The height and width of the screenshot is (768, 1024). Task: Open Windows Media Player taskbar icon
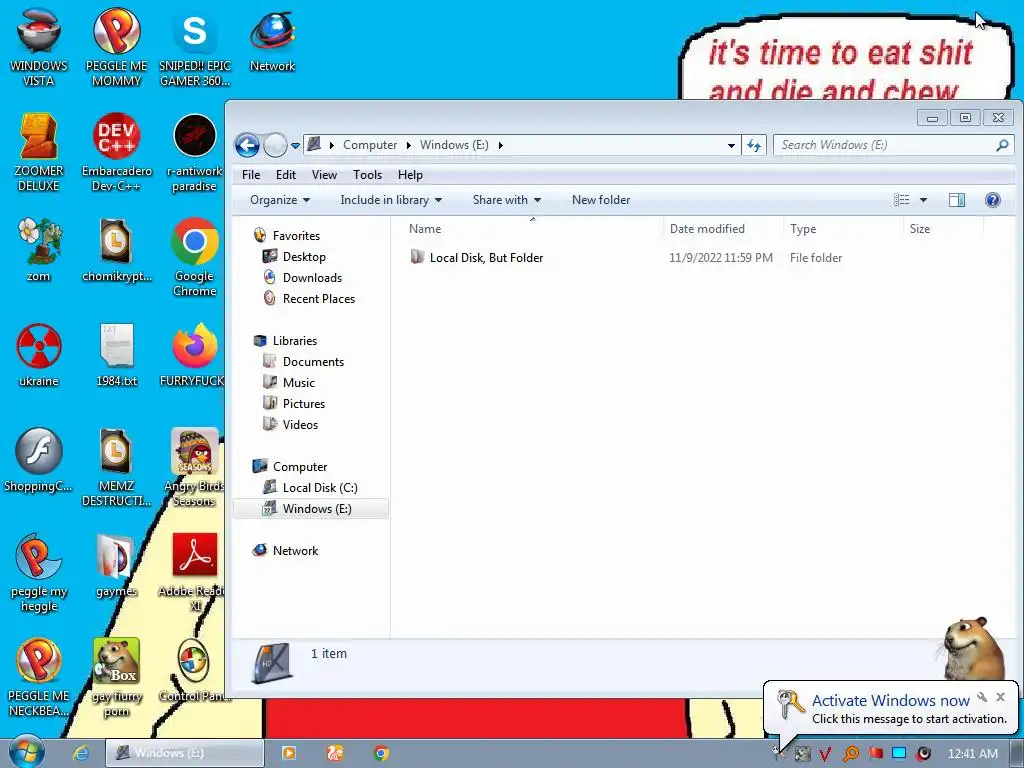pos(289,754)
